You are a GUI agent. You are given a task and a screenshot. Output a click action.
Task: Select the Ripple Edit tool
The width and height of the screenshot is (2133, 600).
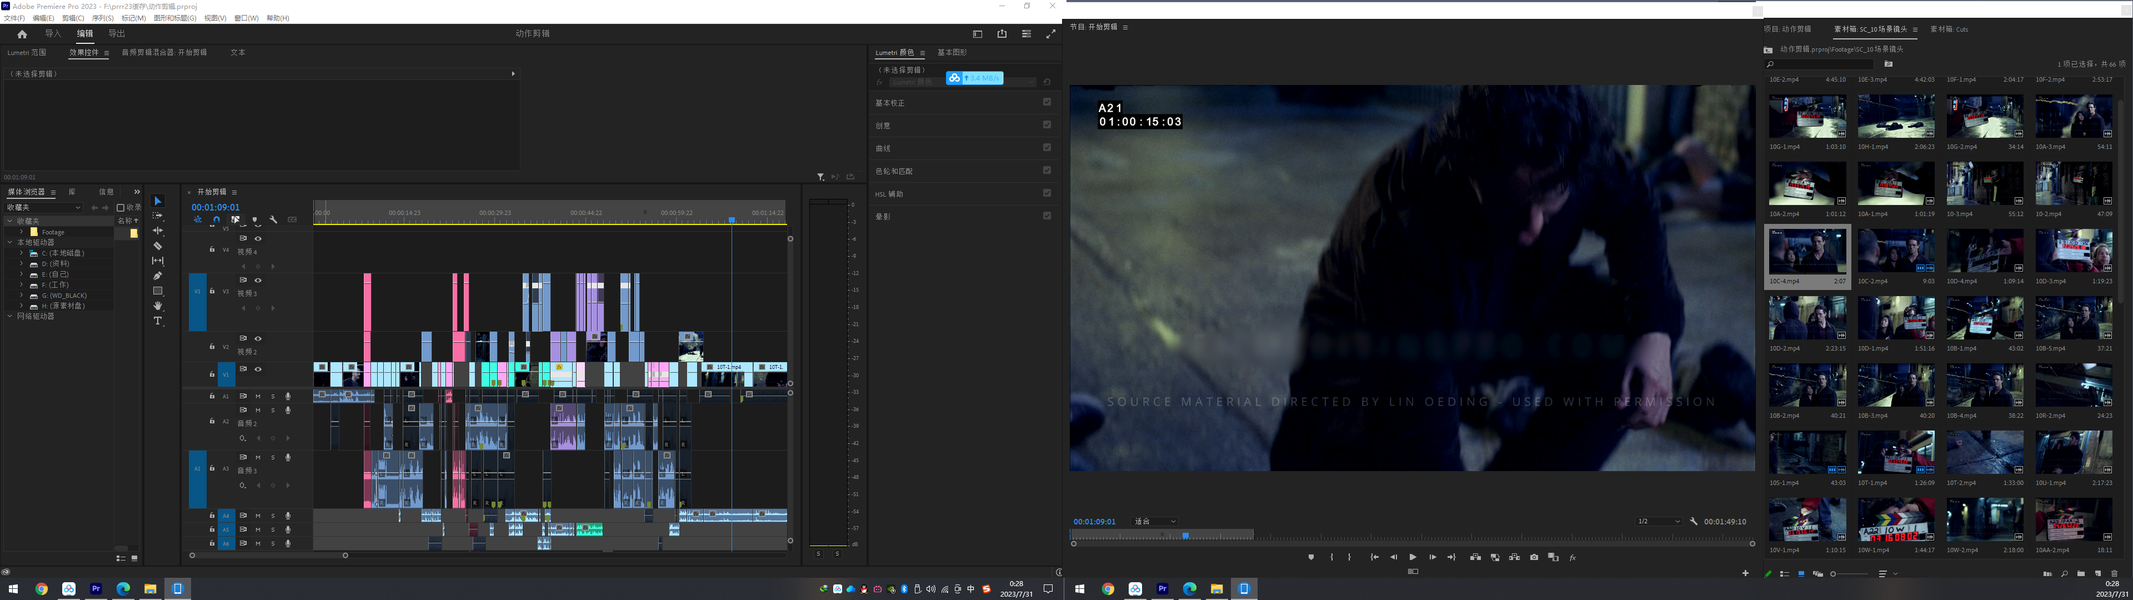pyautogui.click(x=158, y=231)
